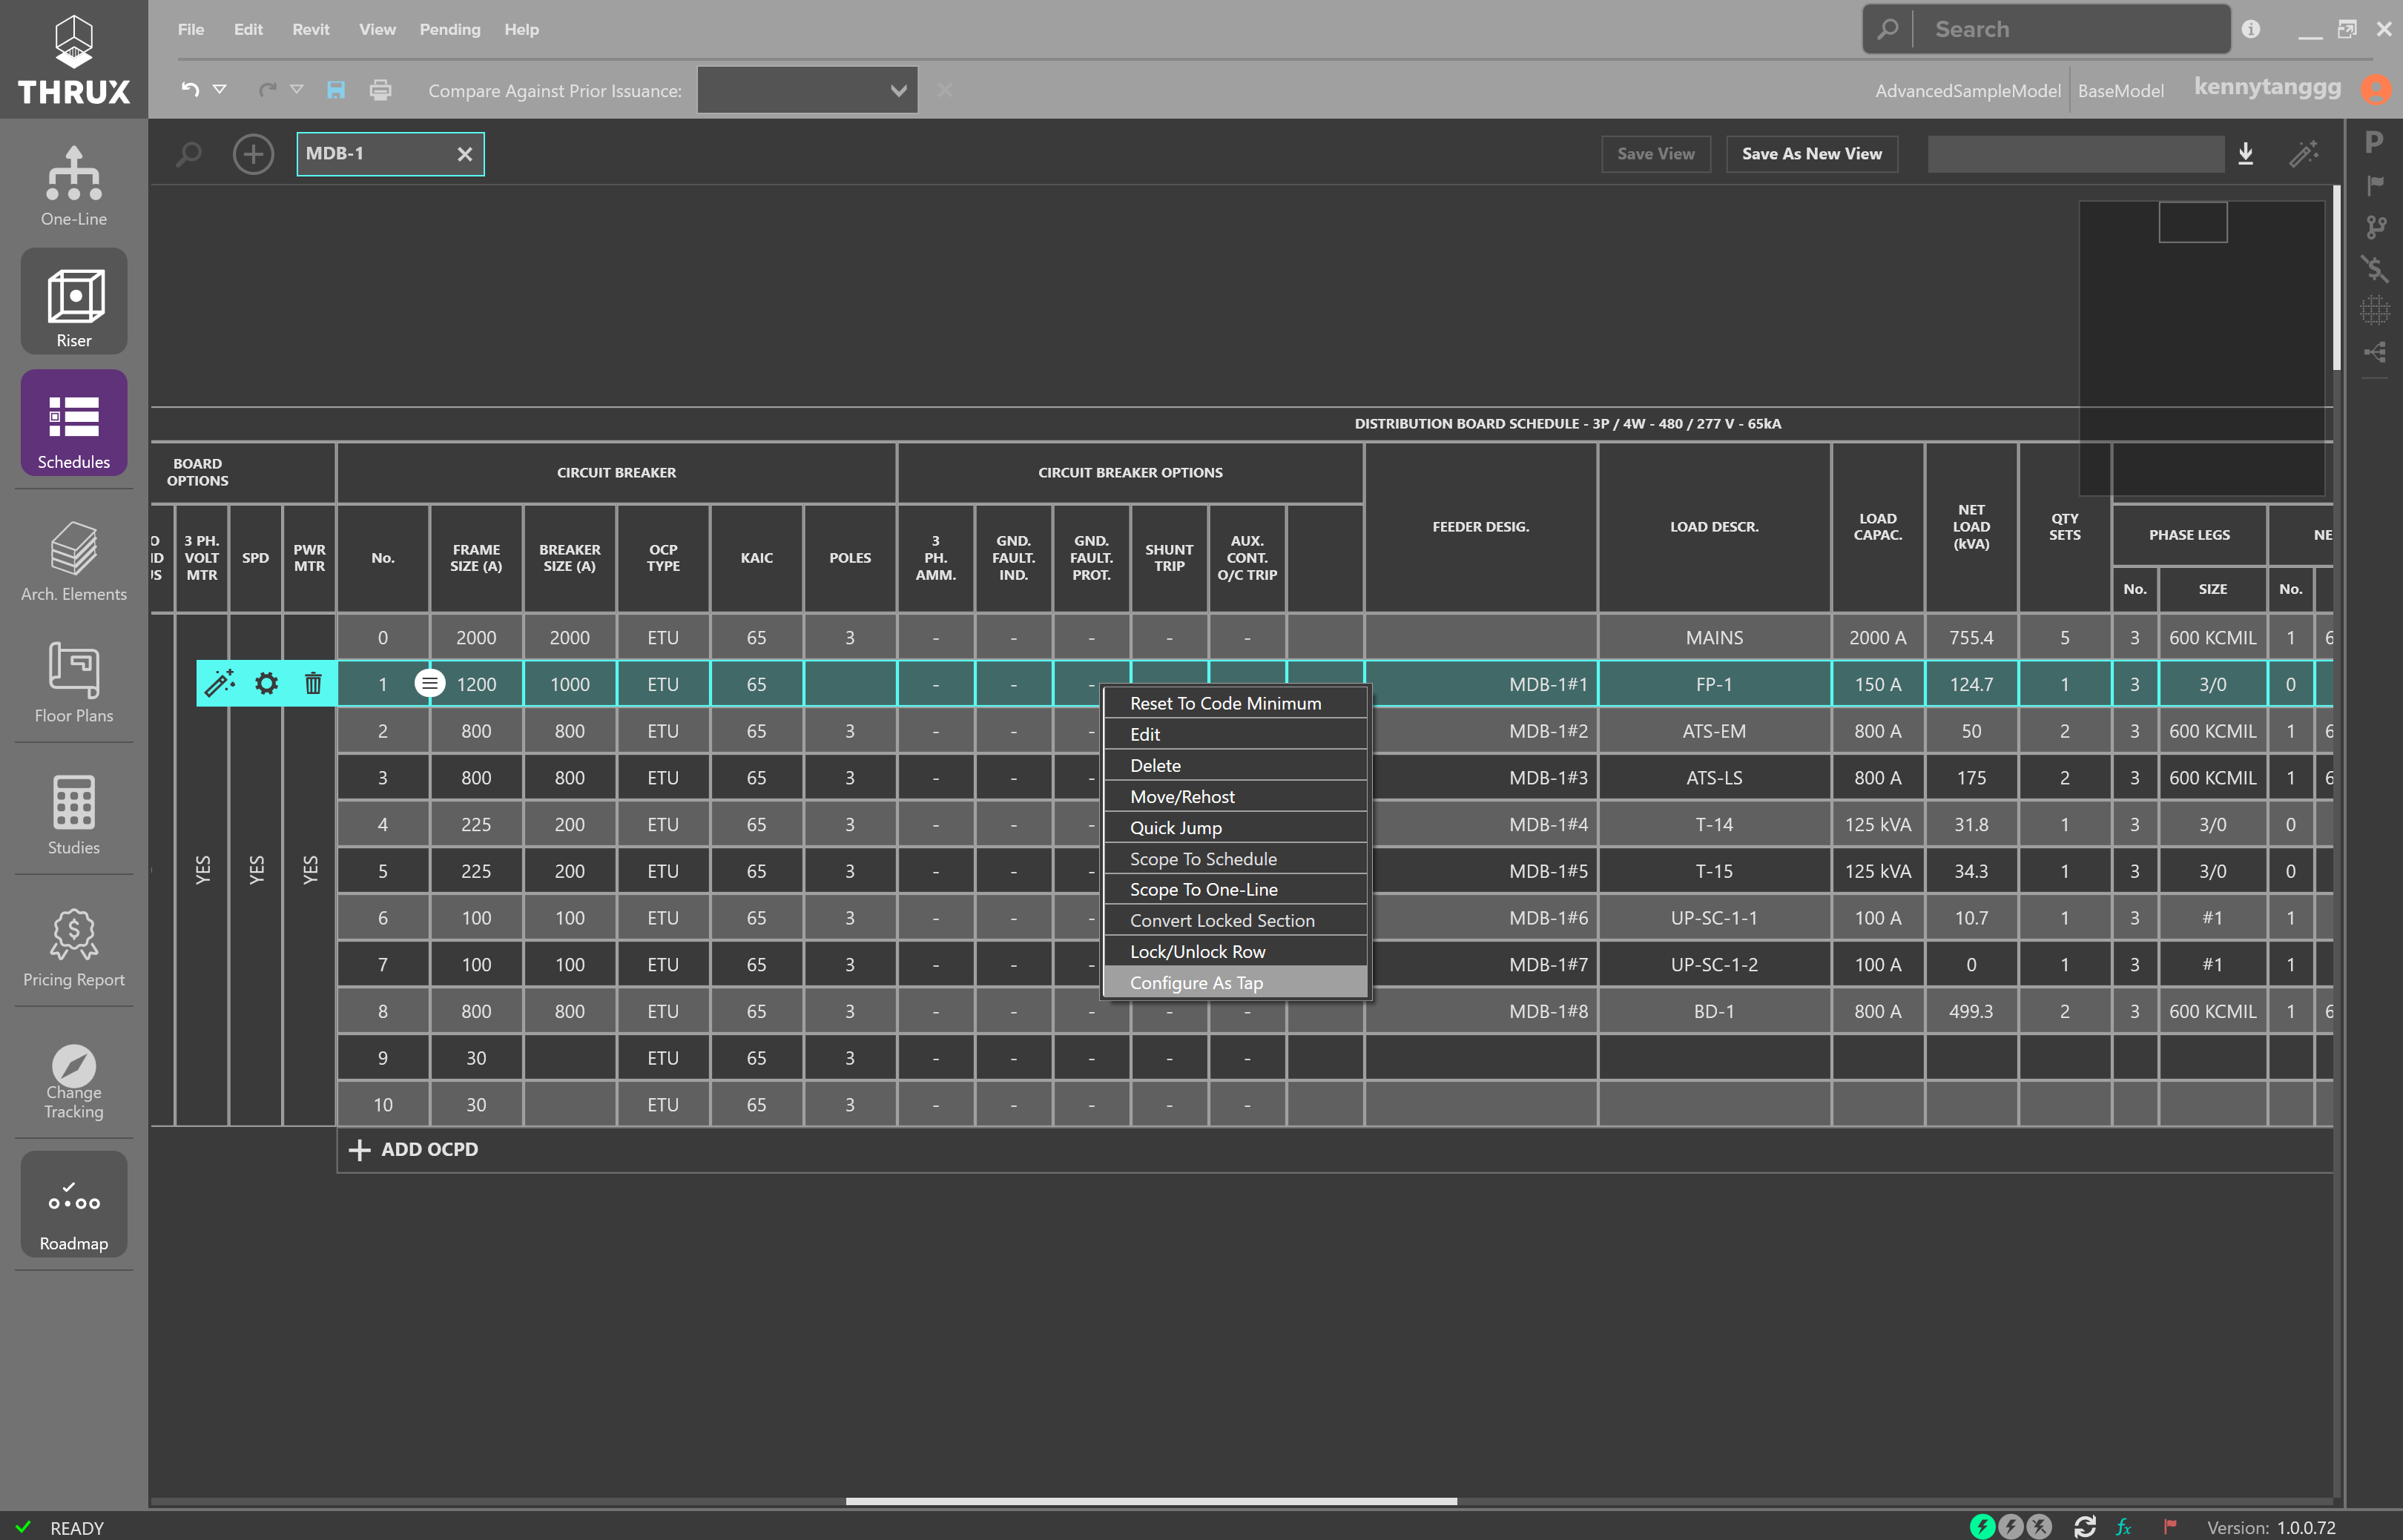Screen dimensions: 2403x1540
Task: Choose Lock/Unlock Row
Action: click(x=1235, y=951)
